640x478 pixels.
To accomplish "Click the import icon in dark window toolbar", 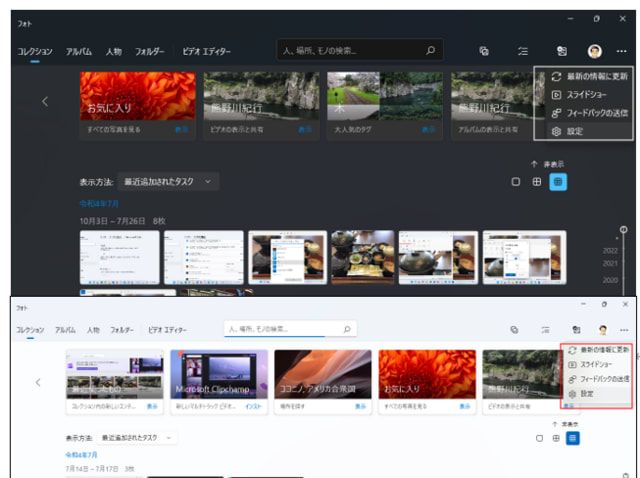I will (x=561, y=51).
